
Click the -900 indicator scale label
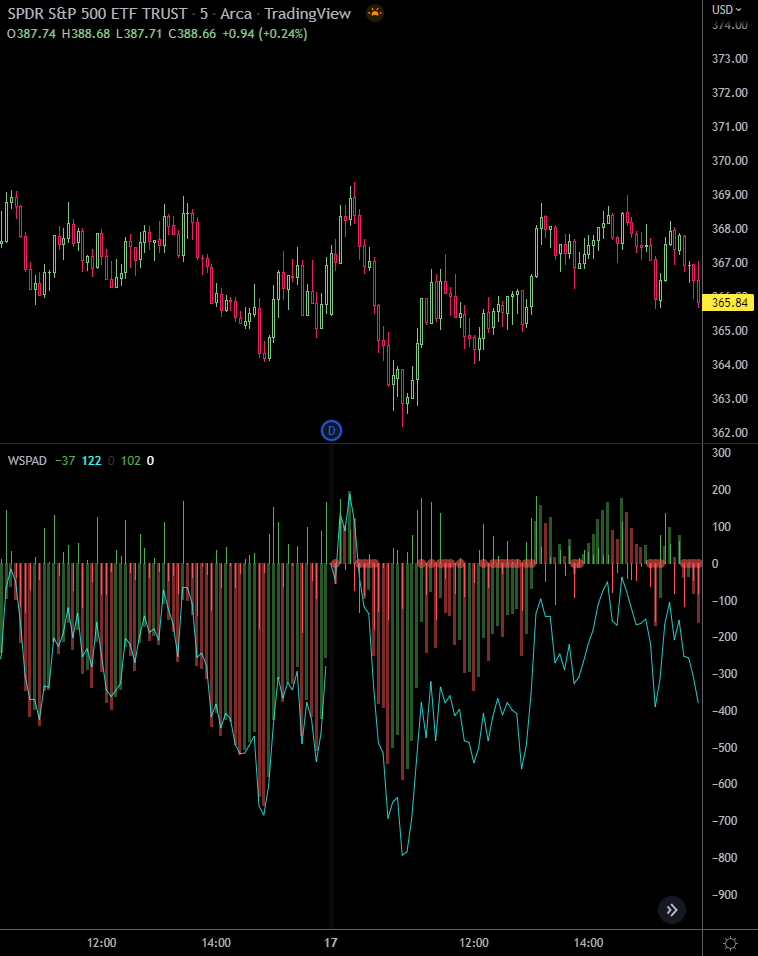pyautogui.click(x=724, y=894)
